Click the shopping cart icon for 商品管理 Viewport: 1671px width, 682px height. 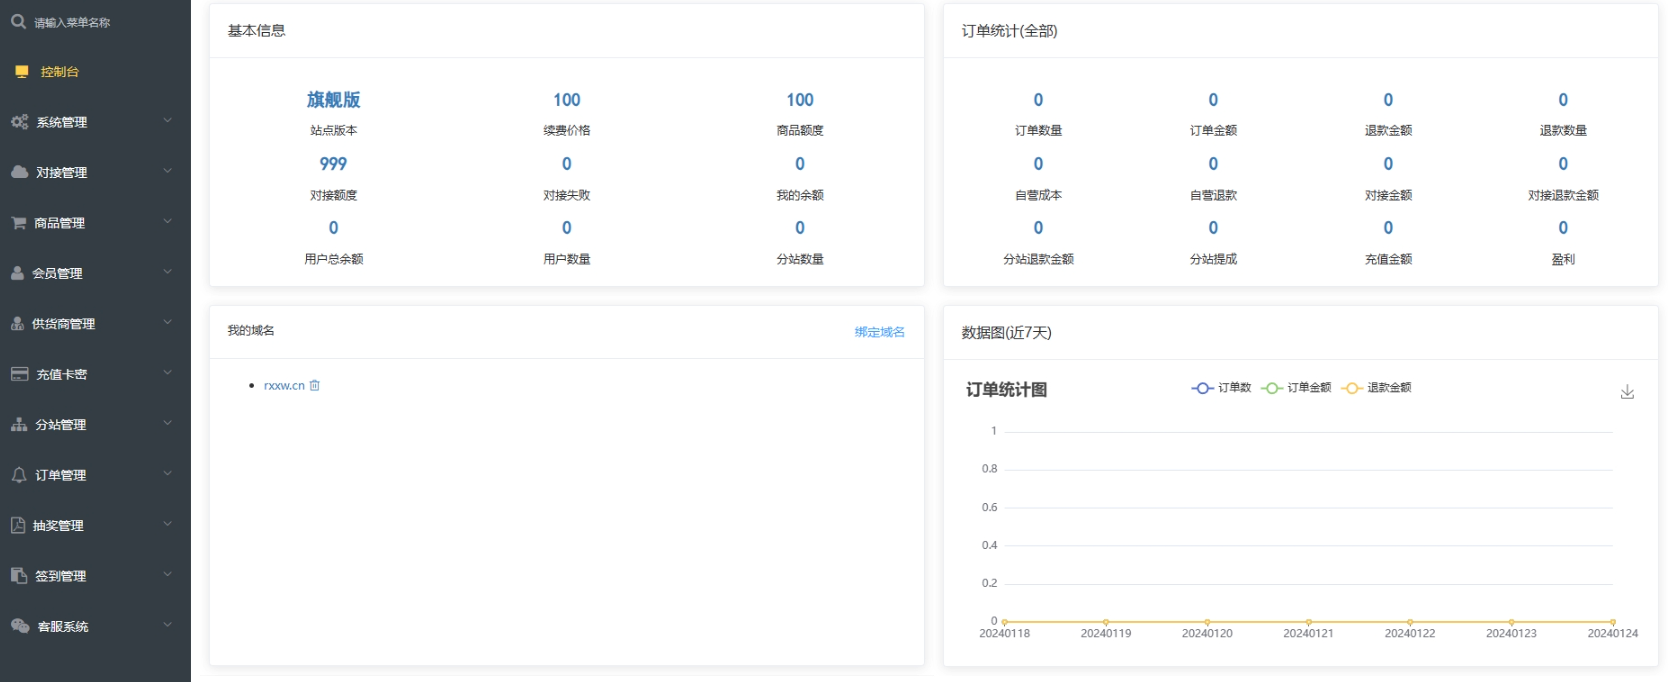click(x=19, y=223)
